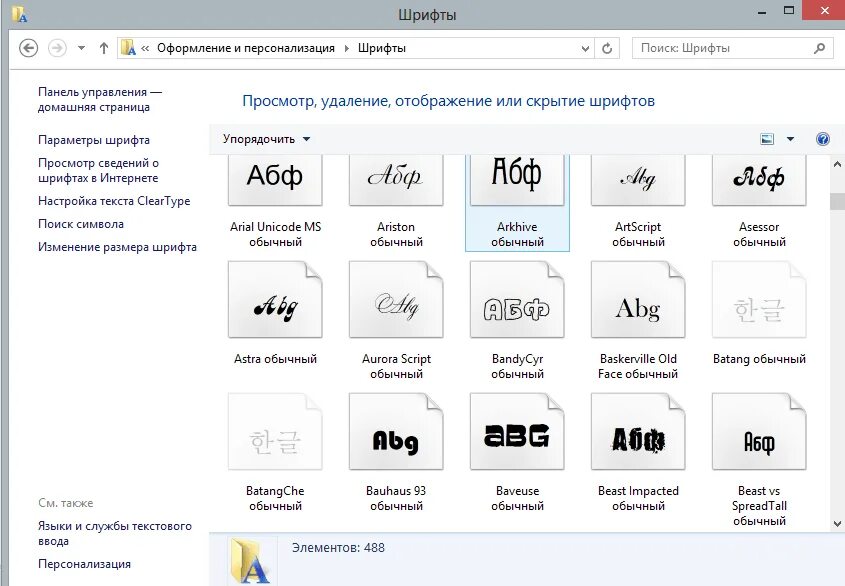845x586 pixels.
Task: Open the Упорядочить menu
Action: click(267, 139)
